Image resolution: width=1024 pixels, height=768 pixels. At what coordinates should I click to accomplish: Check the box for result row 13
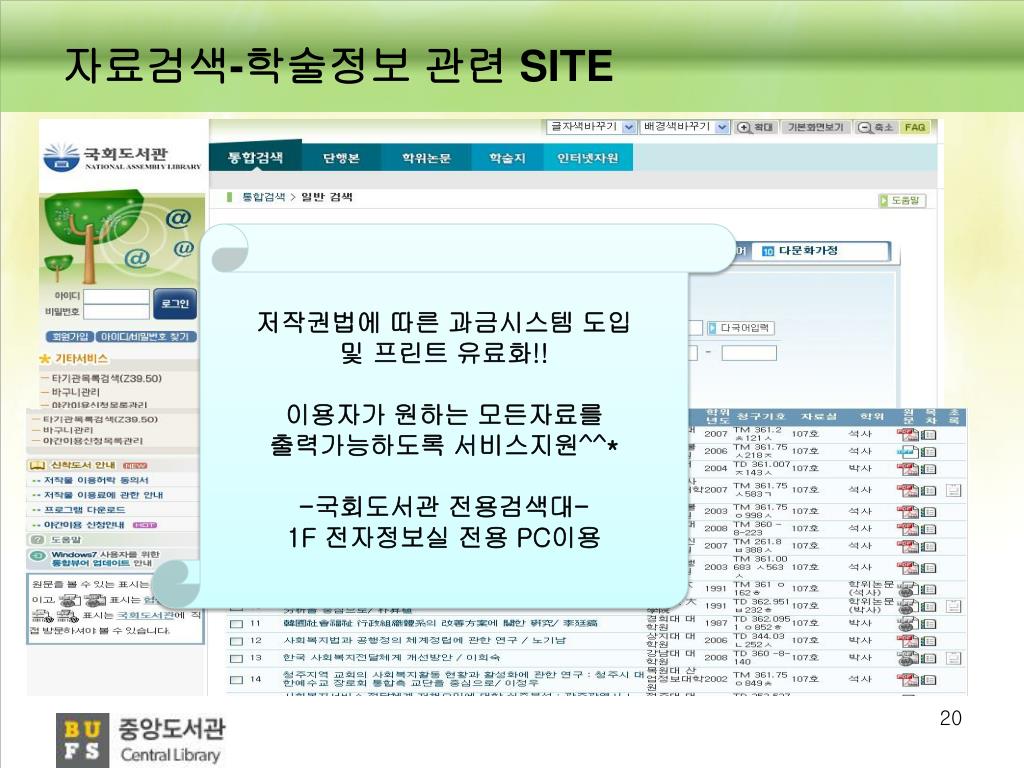pyautogui.click(x=236, y=658)
